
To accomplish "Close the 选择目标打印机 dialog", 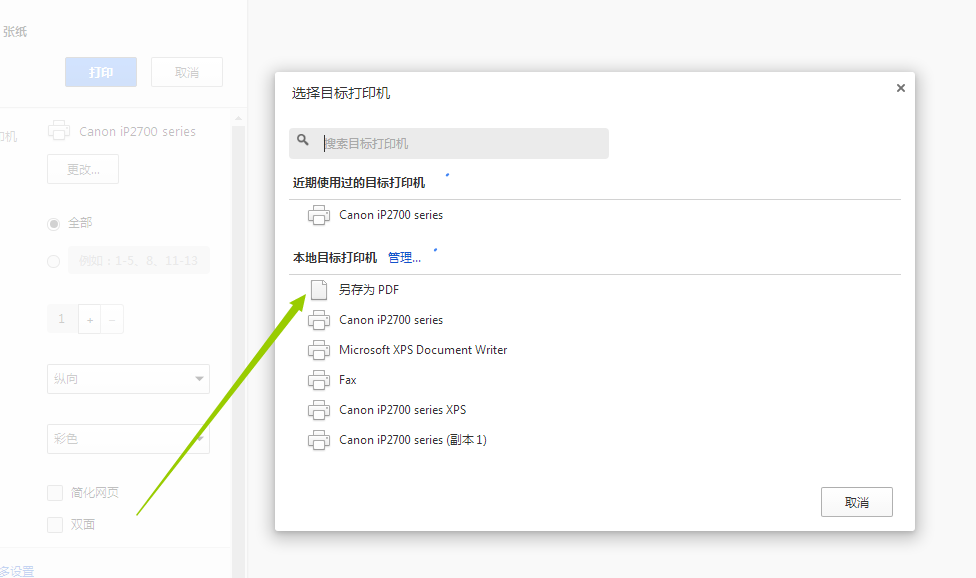I will (x=900, y=88).
